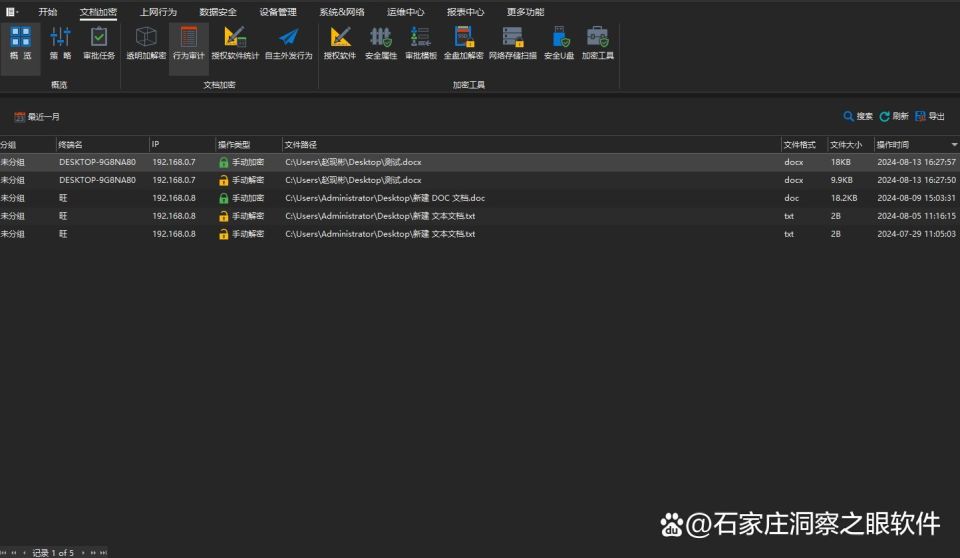The height and width of the screenshot is (558, 960).
Task: Select the 18KB file size cell
Action: pos(841,162)
